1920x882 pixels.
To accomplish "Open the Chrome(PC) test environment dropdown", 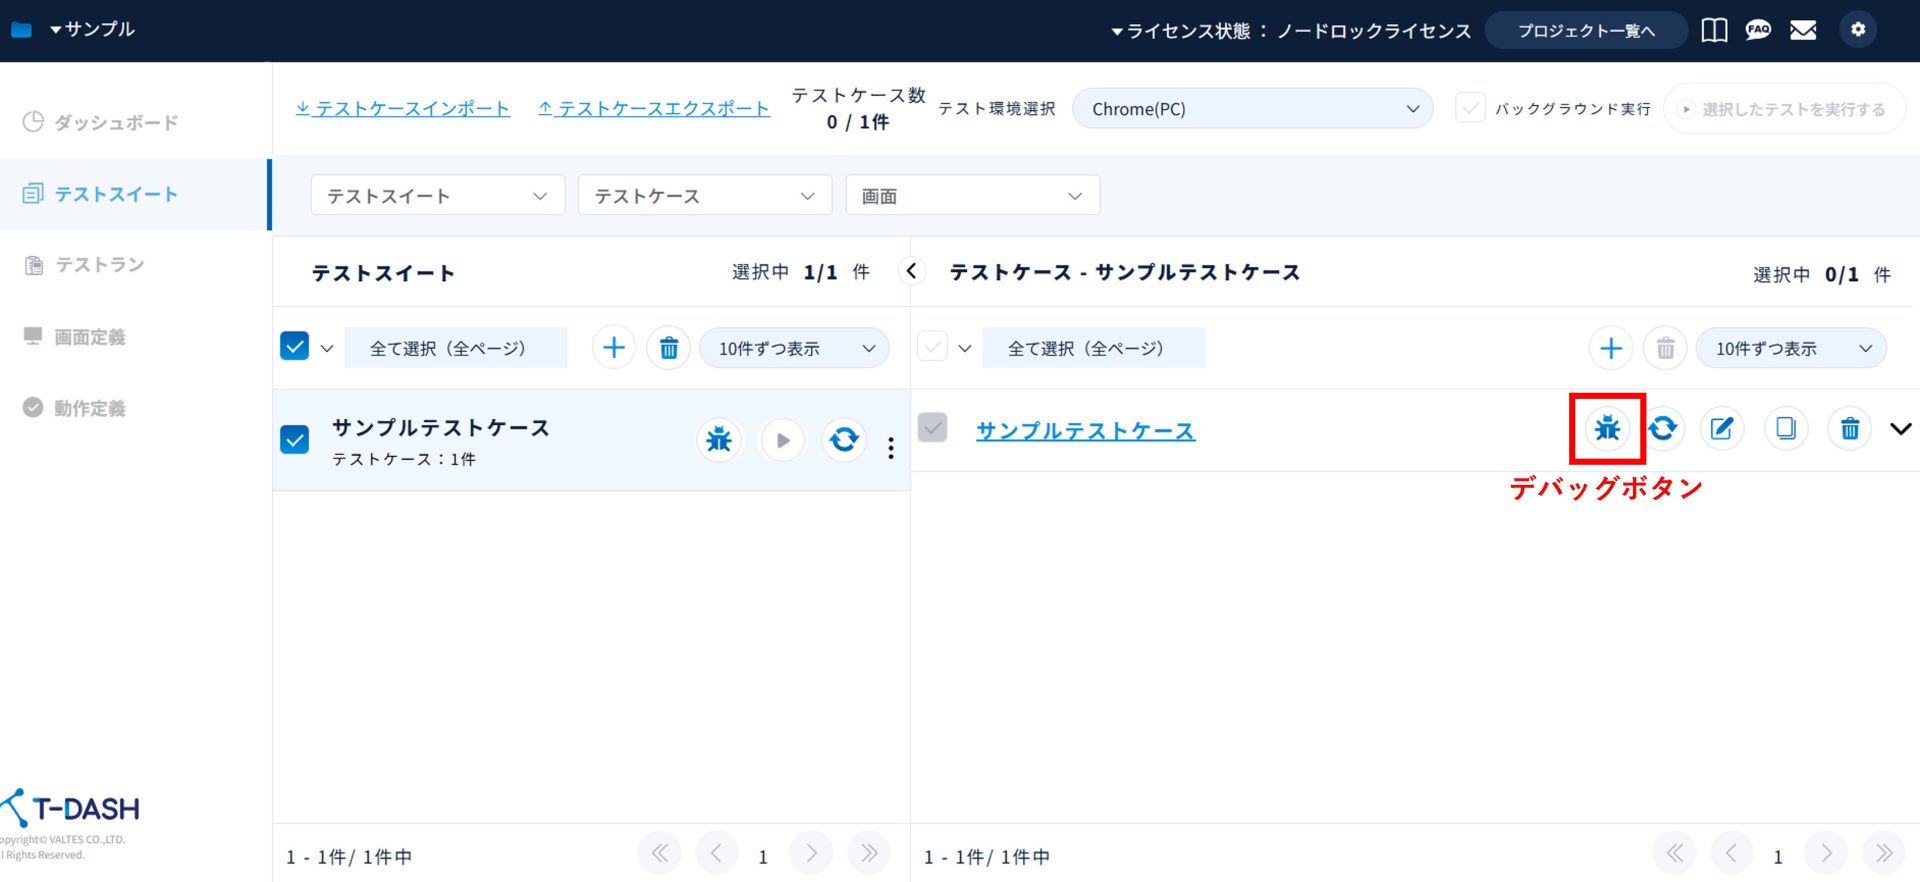I will (1252, 109).
